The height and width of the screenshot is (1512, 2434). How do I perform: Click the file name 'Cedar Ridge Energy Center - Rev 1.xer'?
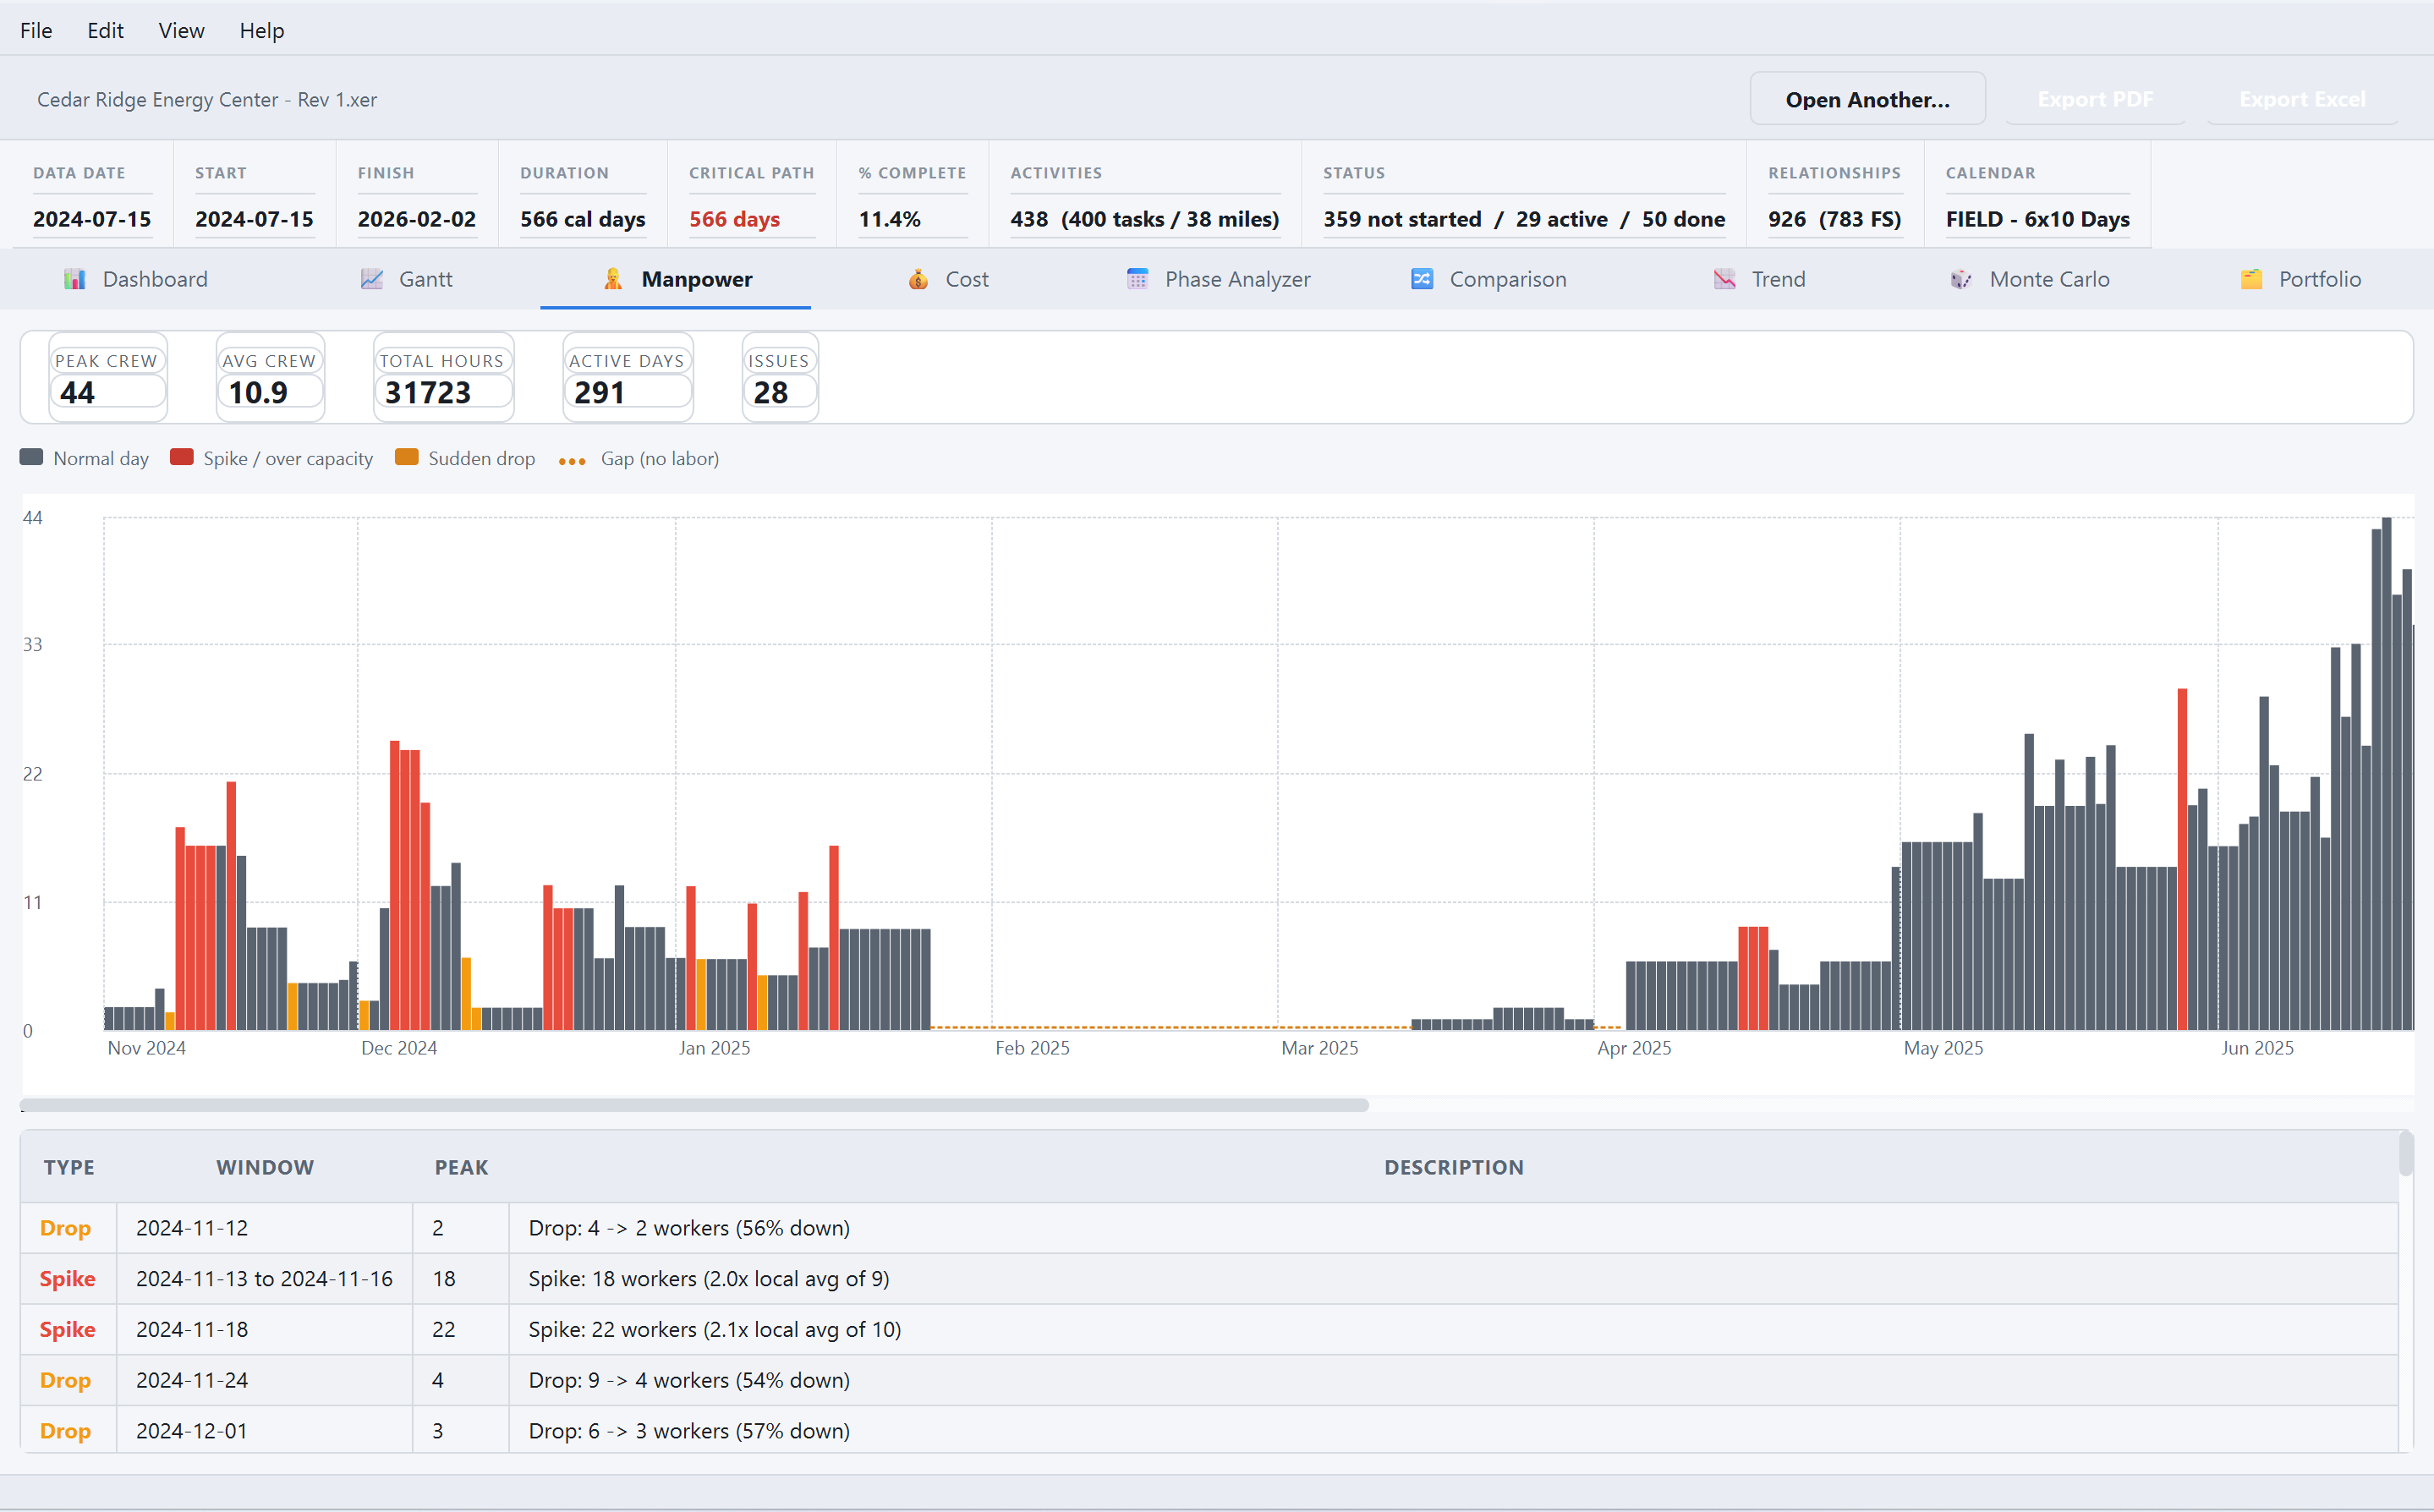click(x=207, y=100)
